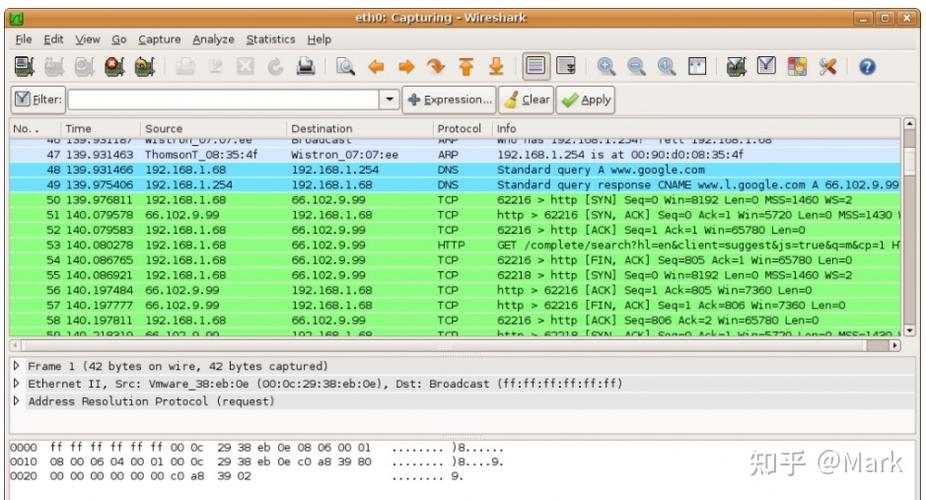Open the Capture menu

[159, 40]
